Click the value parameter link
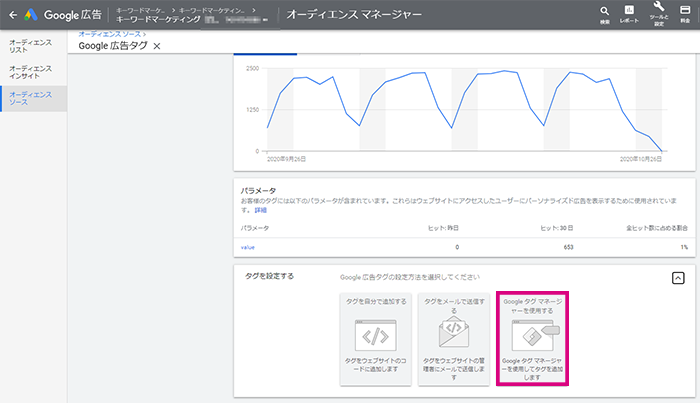The image size is (700, 403). coord(248,247)
